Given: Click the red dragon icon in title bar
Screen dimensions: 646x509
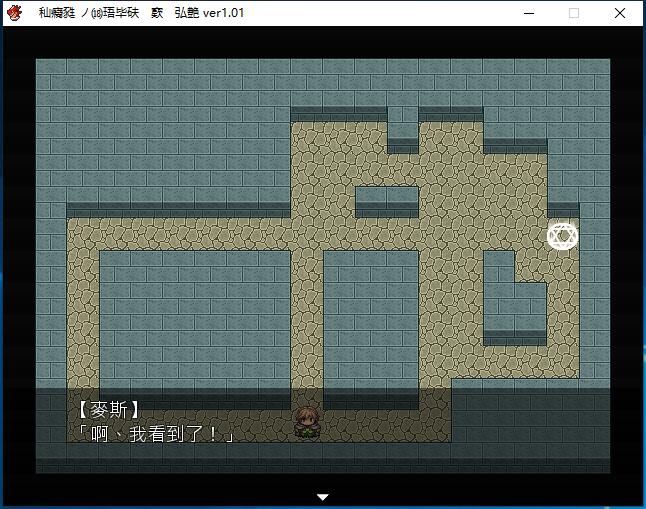Looking at the screenshot, I should (14, 13).
